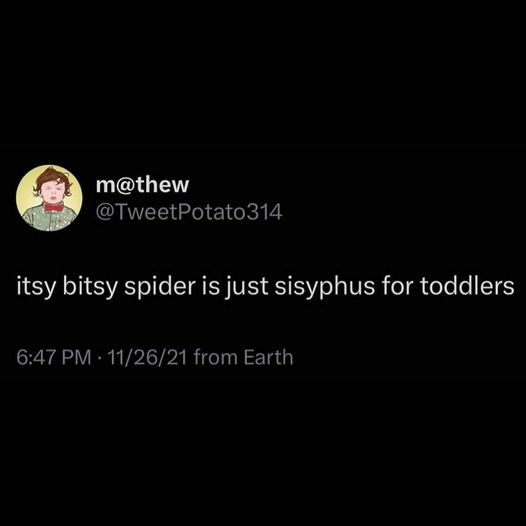Click the word from before Earth

[215, 357]
